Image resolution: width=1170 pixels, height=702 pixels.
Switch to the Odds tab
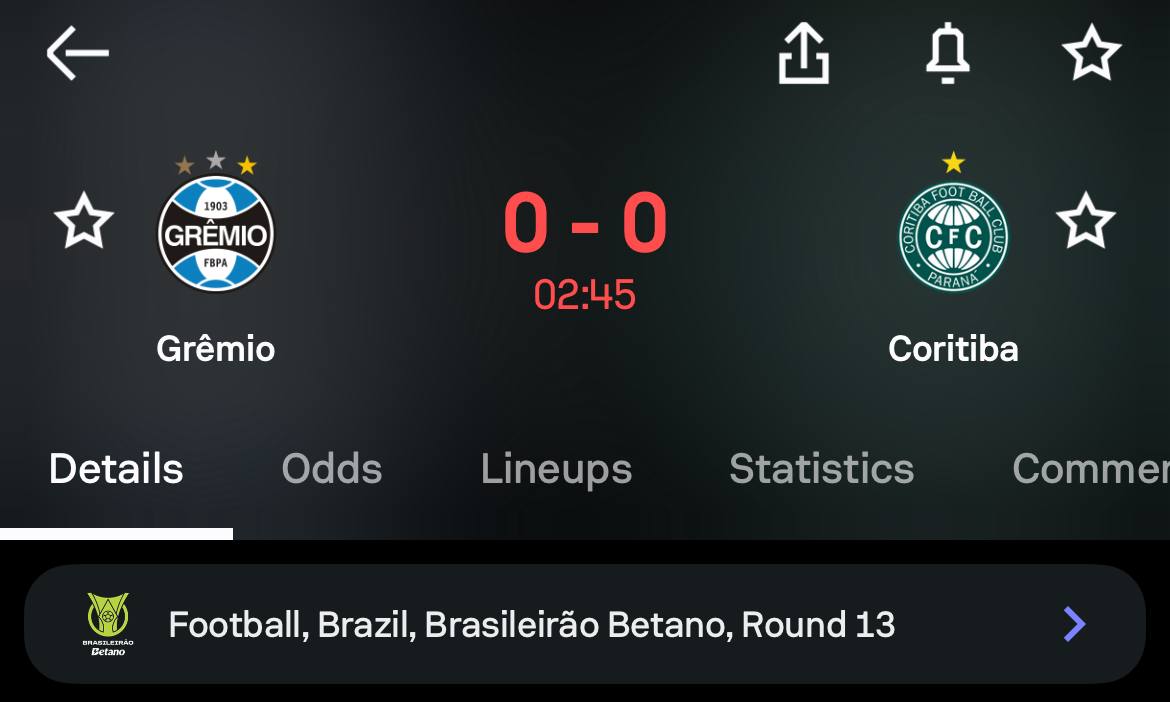click(x=332, y=469)
